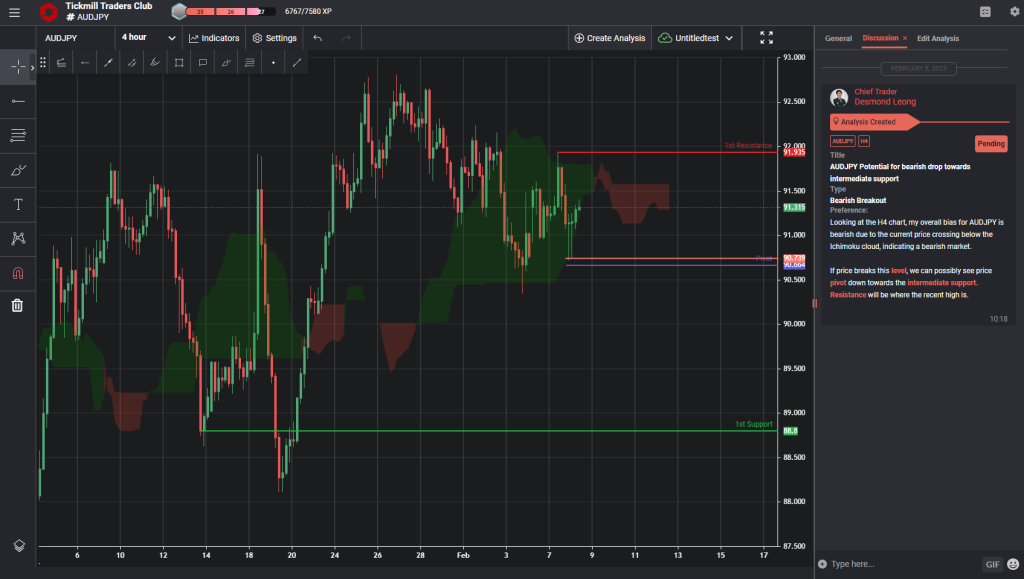Select the brush drawing tool
This screenshot has height=579, width=1024.
click(x=16, y=170)
